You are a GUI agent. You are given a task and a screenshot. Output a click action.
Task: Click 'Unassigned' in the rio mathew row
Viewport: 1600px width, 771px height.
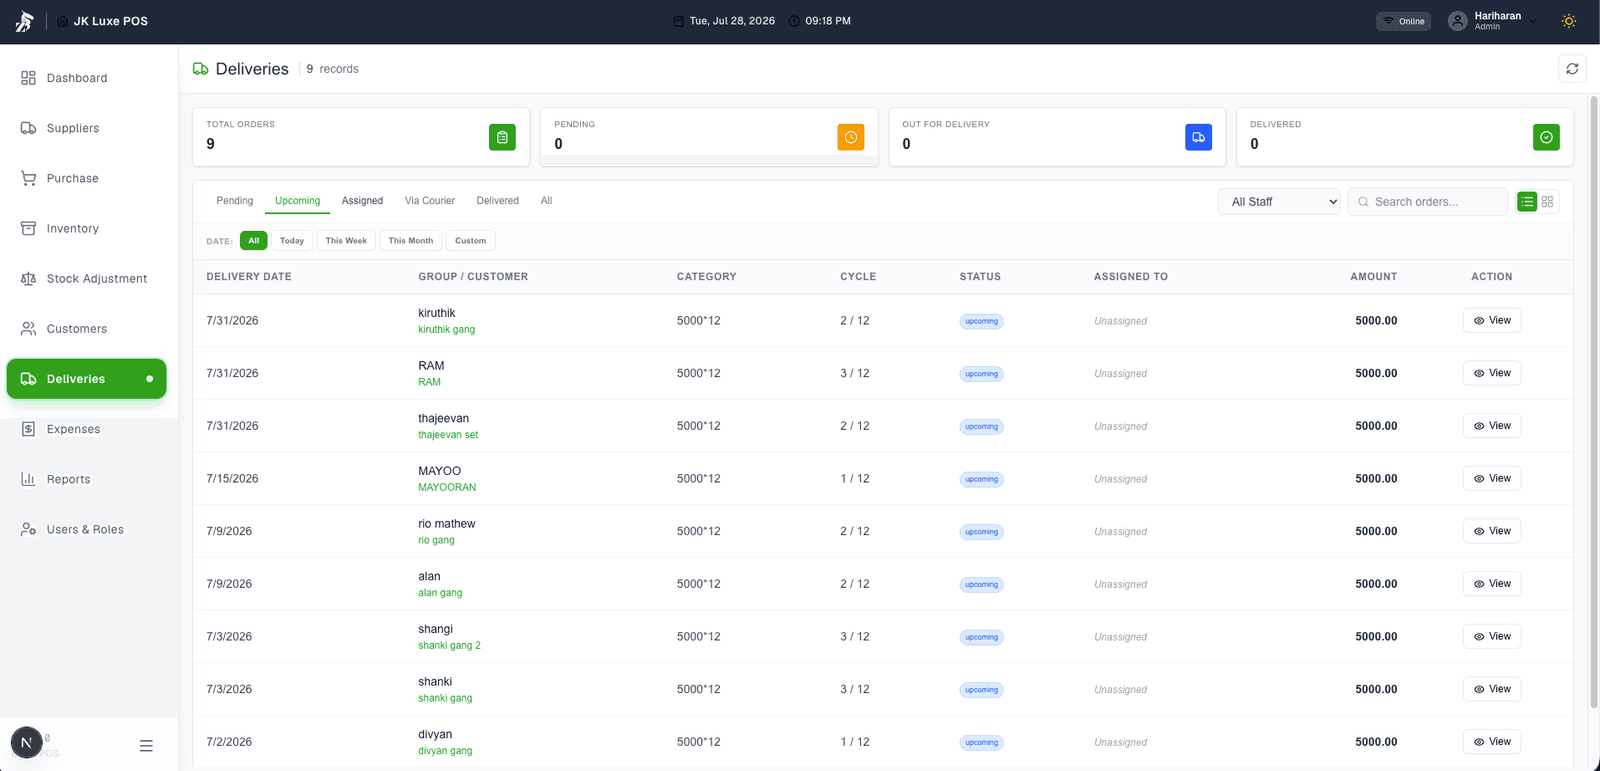(x=1120, y=532)
